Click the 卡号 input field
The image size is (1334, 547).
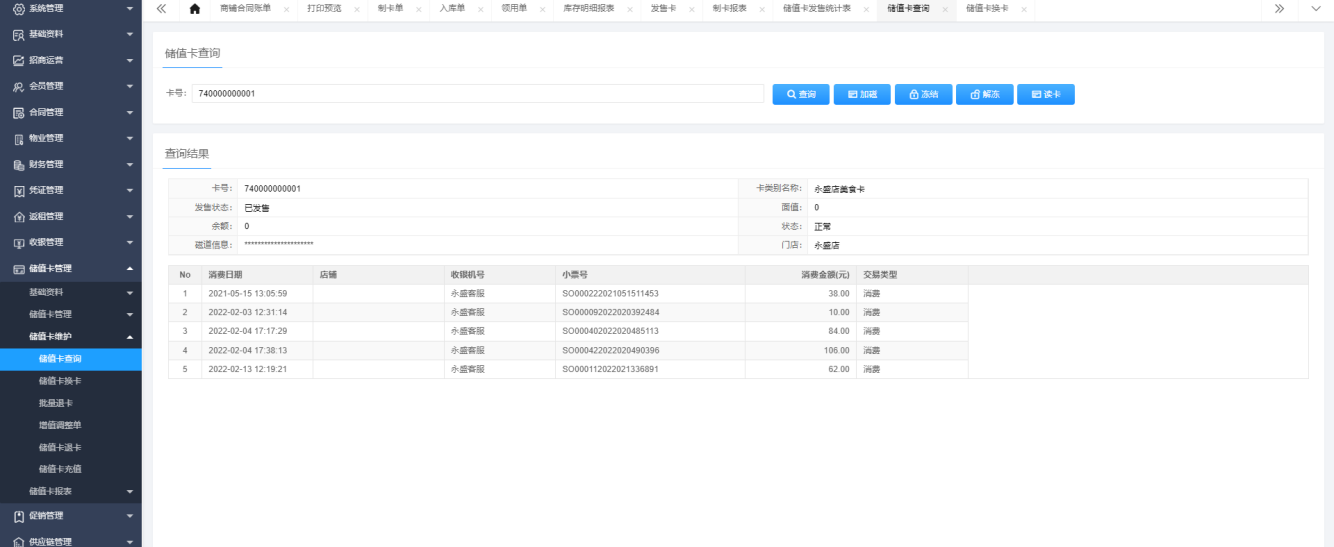point(478,93)
